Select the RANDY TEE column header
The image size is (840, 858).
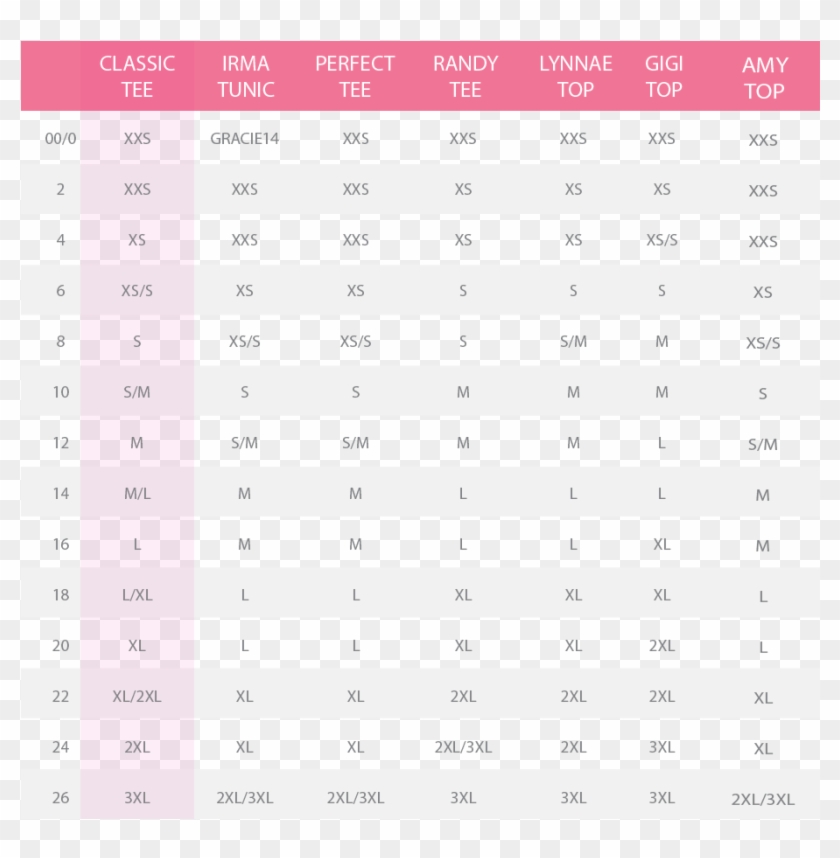tap(465, 76)
